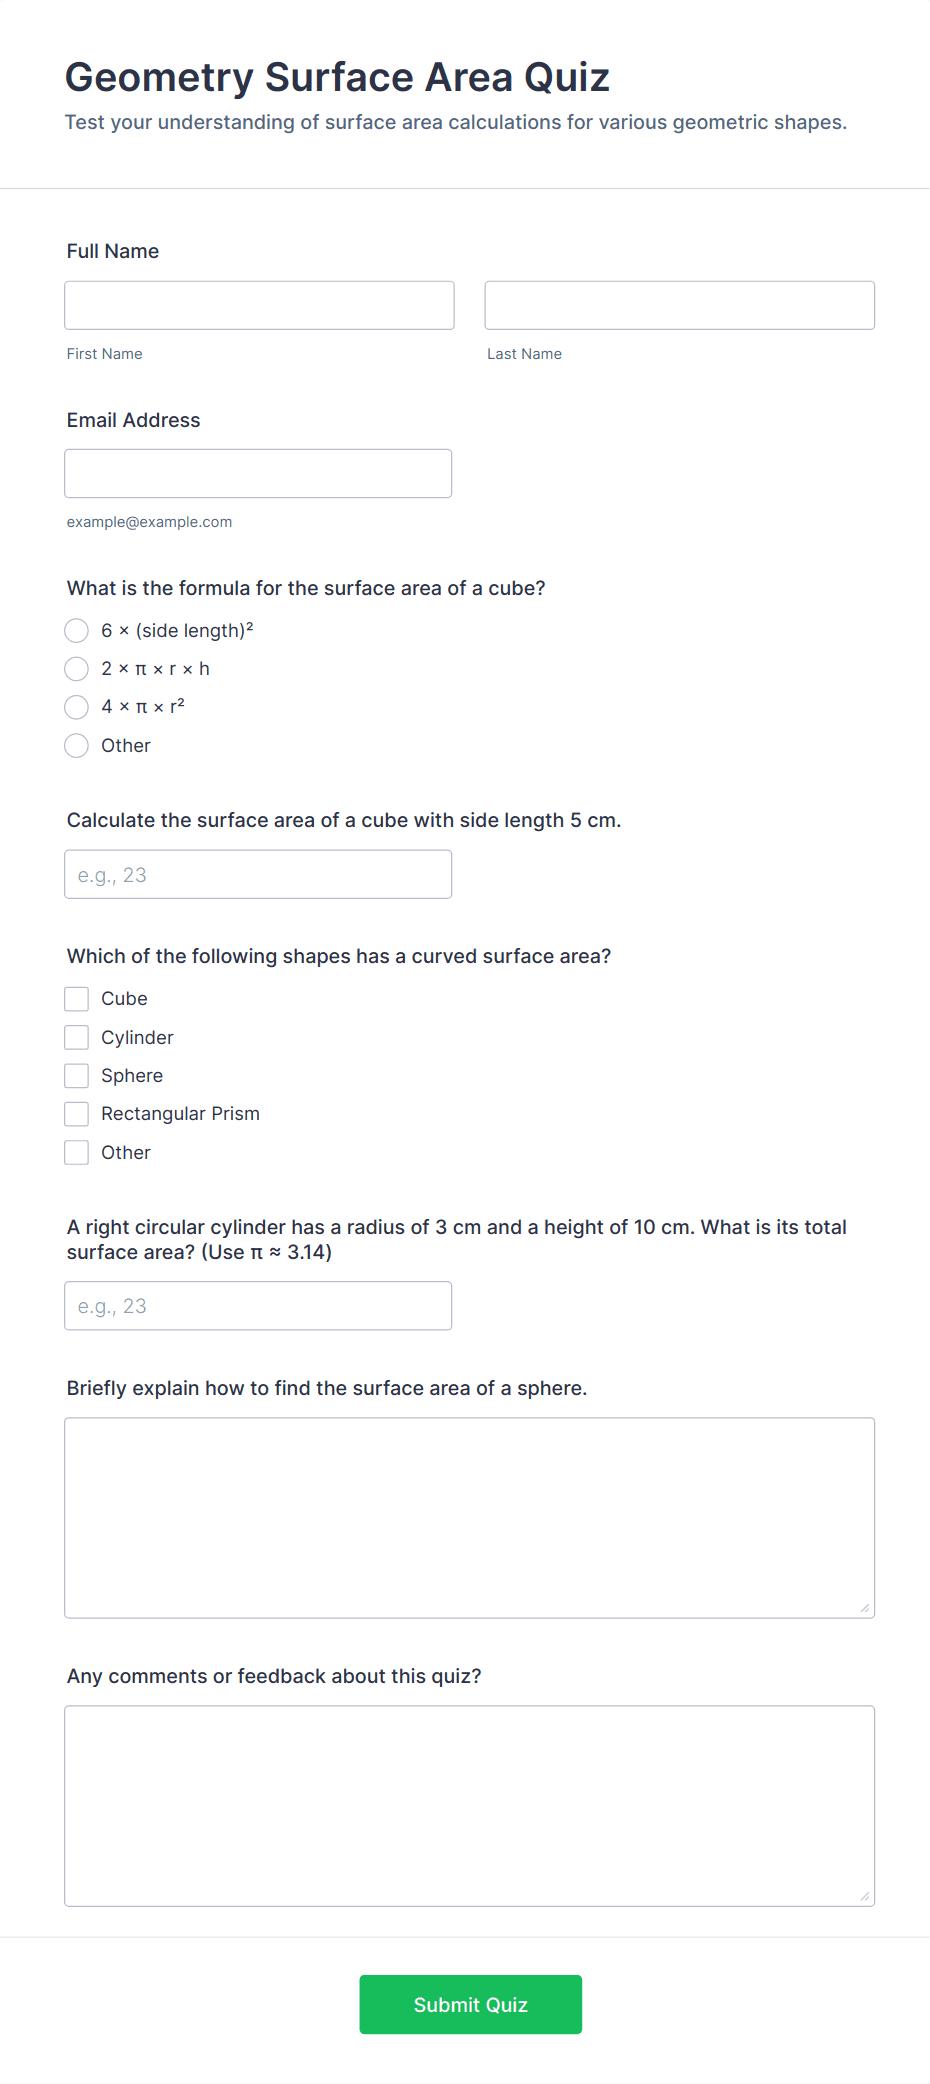Select "Other" for the cube formula question
This screenshot has height=2084, width=930.
tap(76, 745)
